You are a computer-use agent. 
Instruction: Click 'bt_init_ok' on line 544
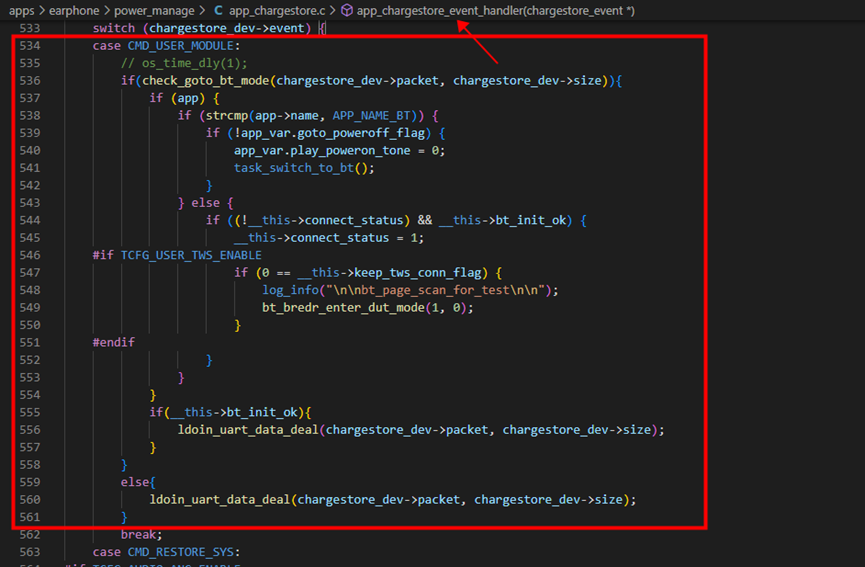pyautogui.click(x=530, y=220)
